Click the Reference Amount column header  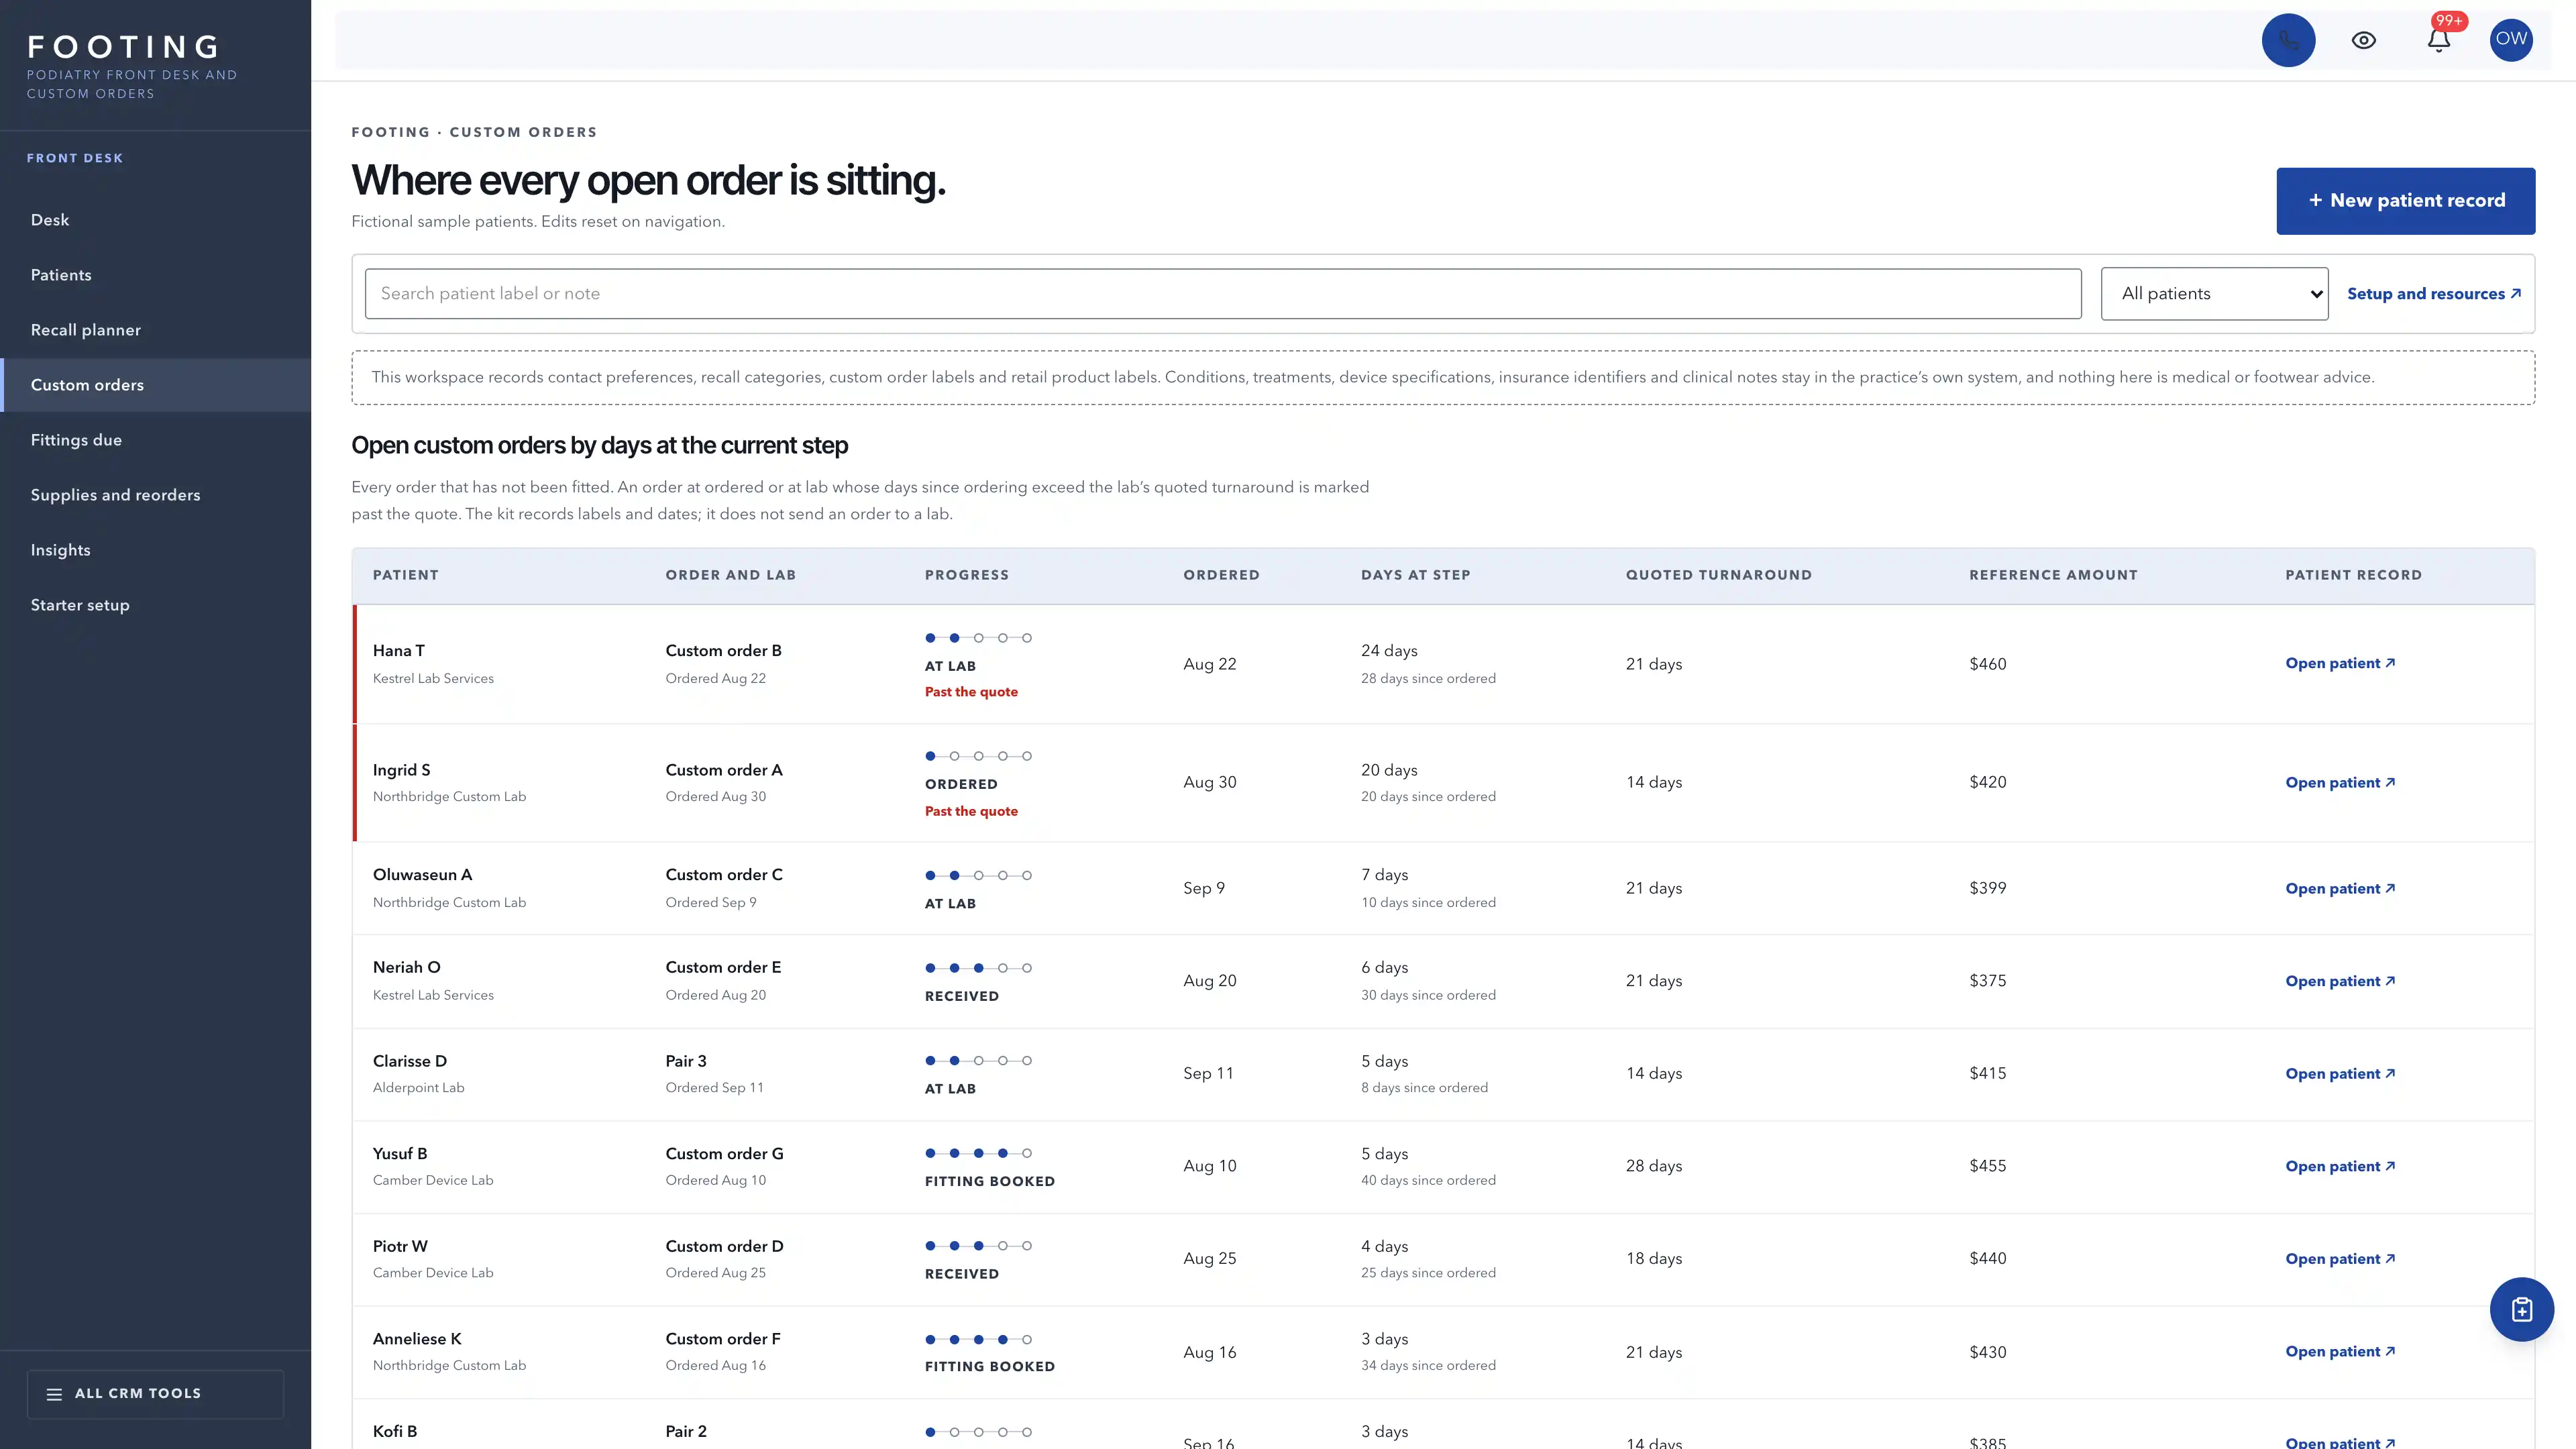pos(2053,575)
